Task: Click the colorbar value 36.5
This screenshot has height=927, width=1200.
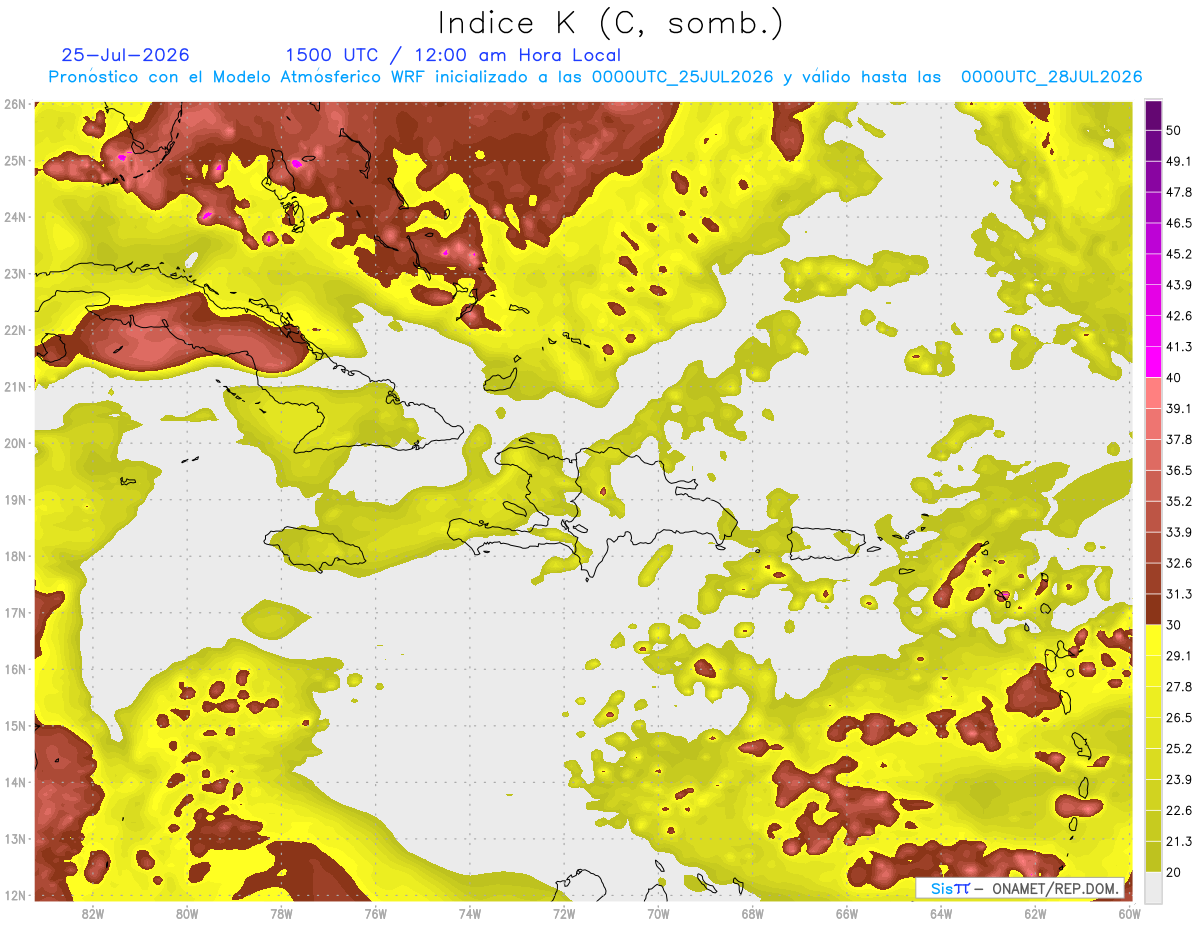Action: click(1179, 470)
